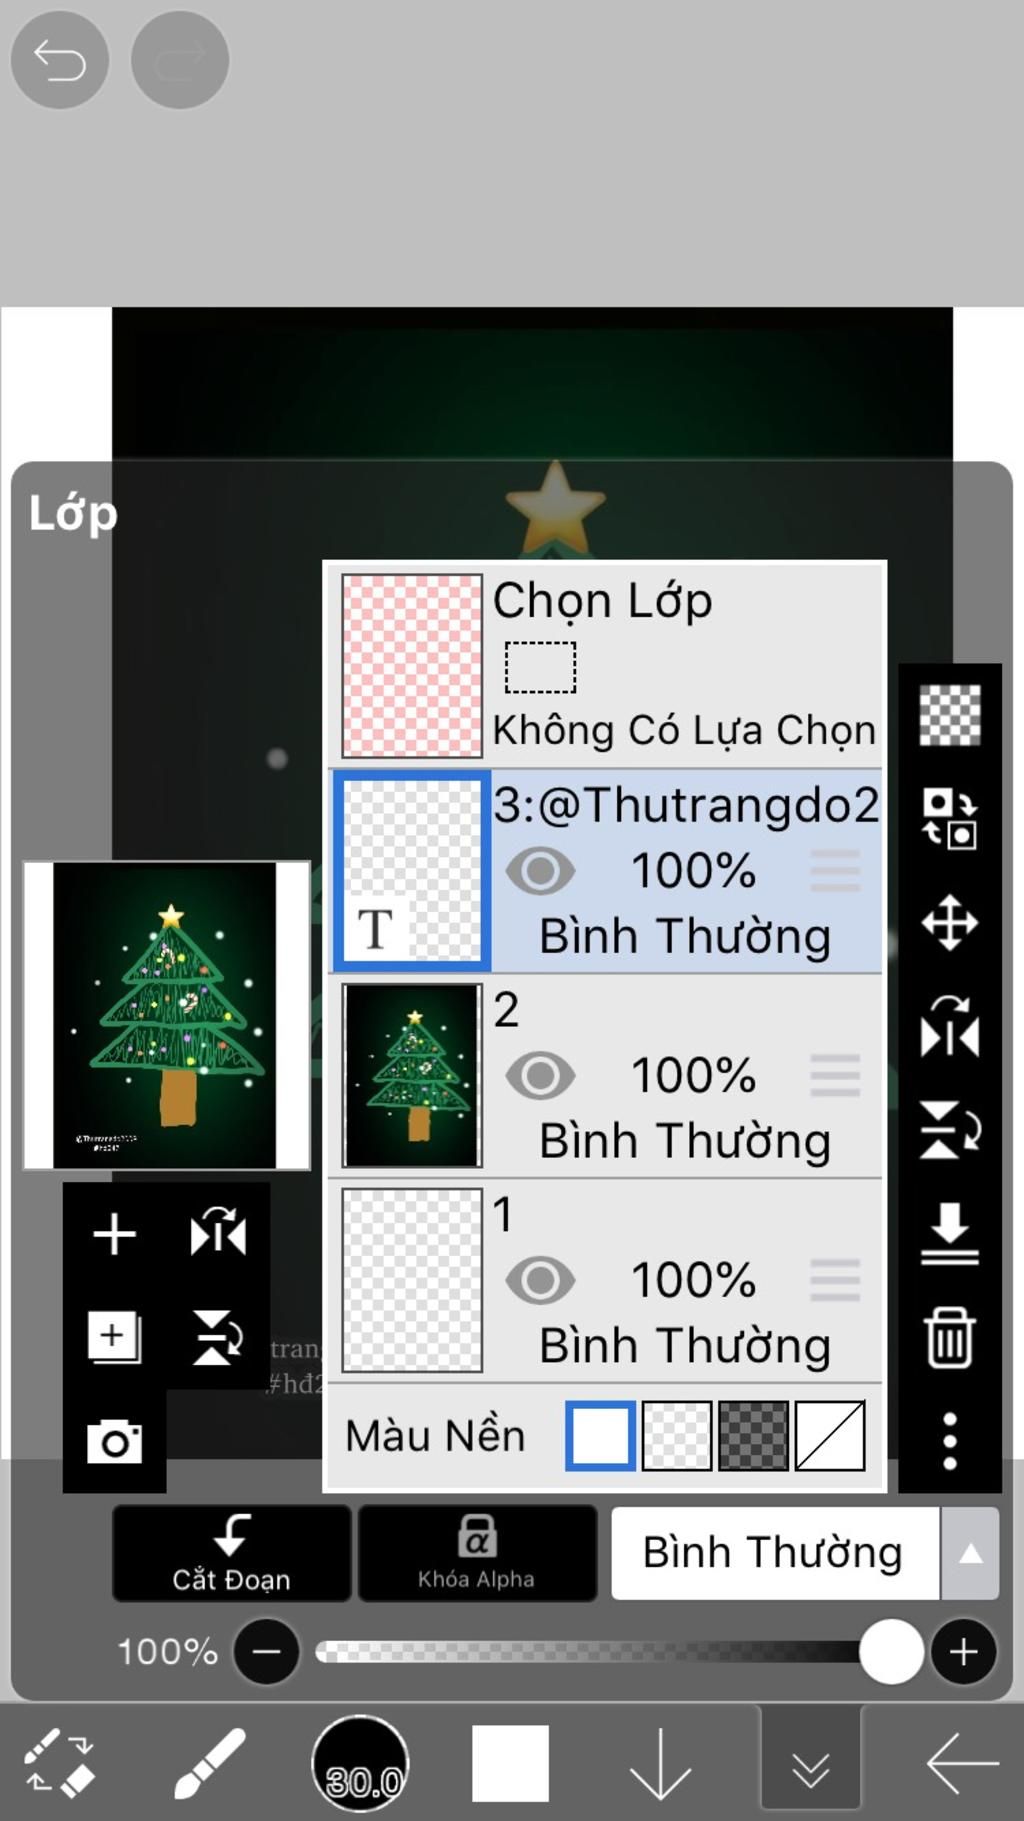Viewport: 1024px width, 1821px height.
Task: Click the brush-eraser switch icon
Action: 59,1764
